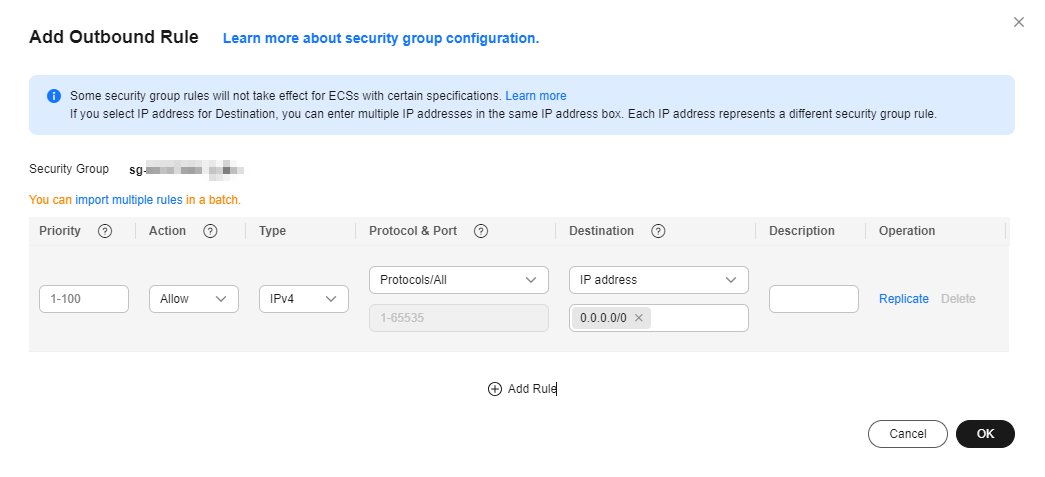Click the Priority 1-100 input field

84,299
